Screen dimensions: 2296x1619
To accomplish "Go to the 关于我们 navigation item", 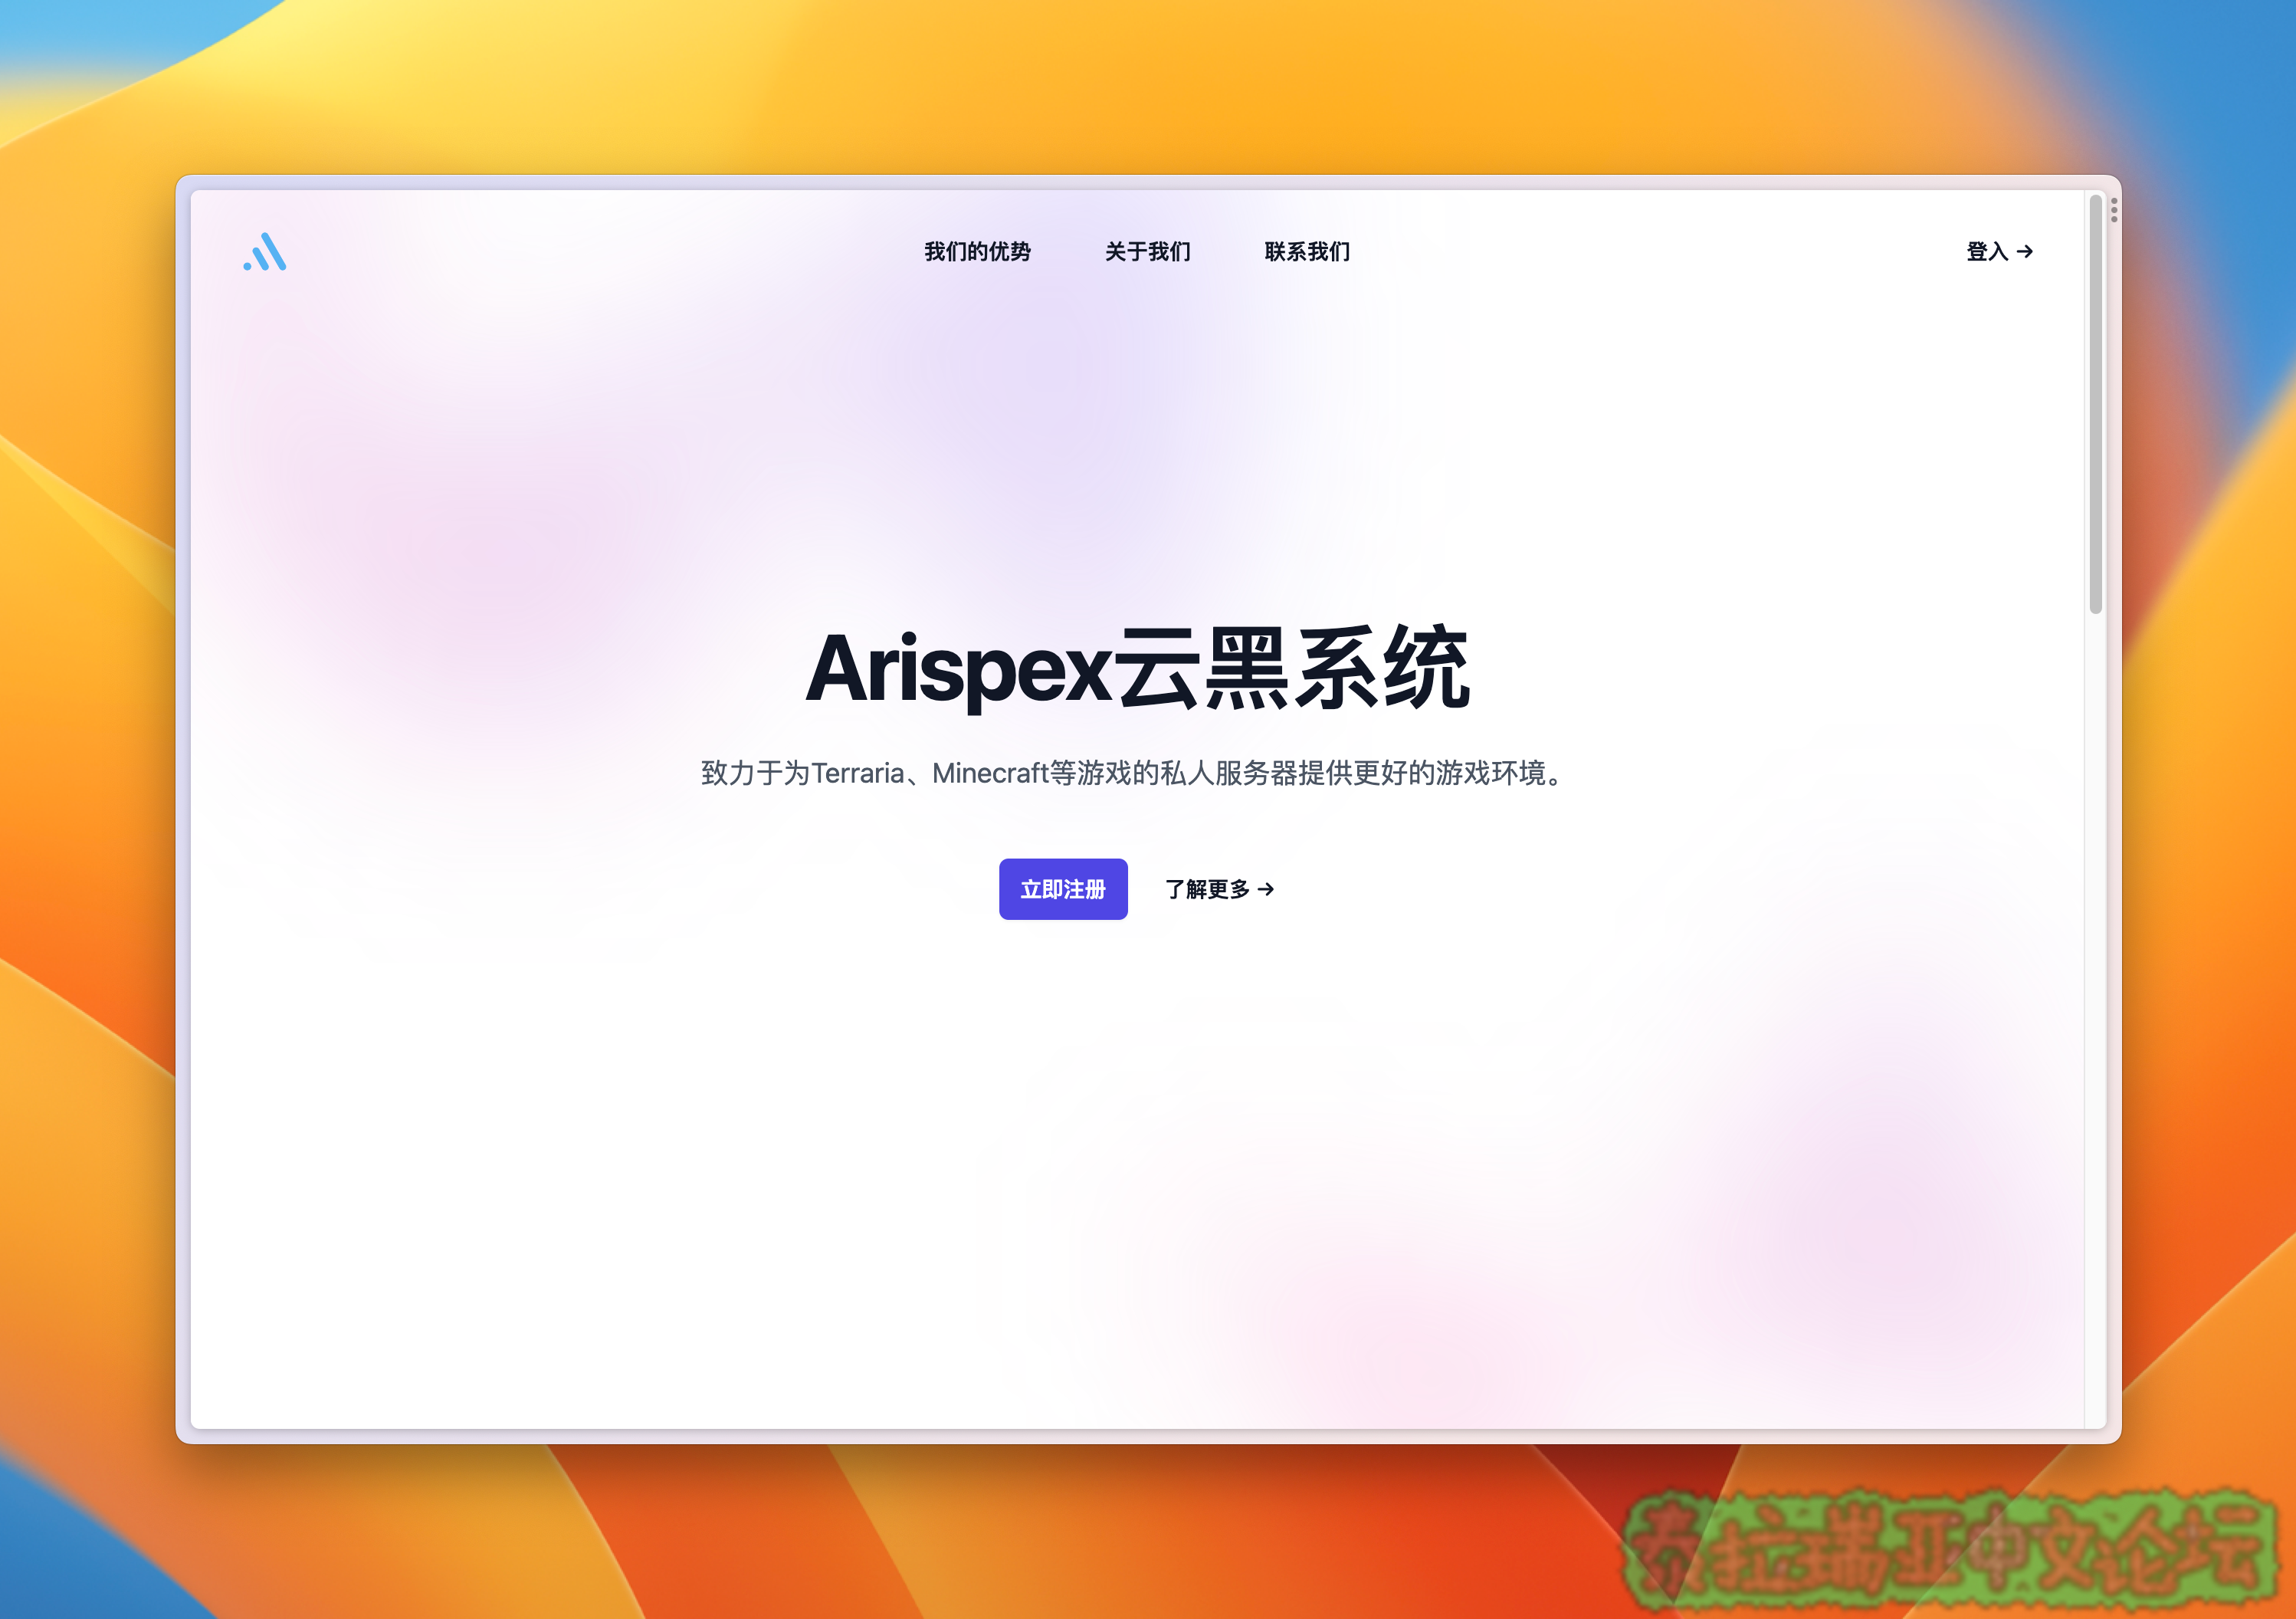I will click(x=1147, y=251).
